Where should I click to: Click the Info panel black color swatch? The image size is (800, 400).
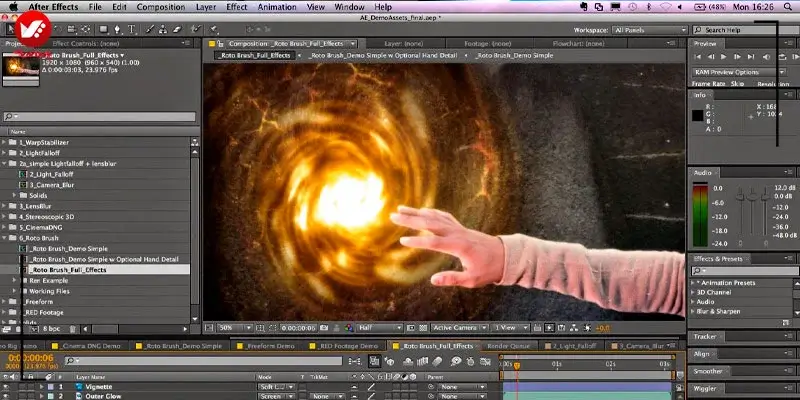point(697,116)
